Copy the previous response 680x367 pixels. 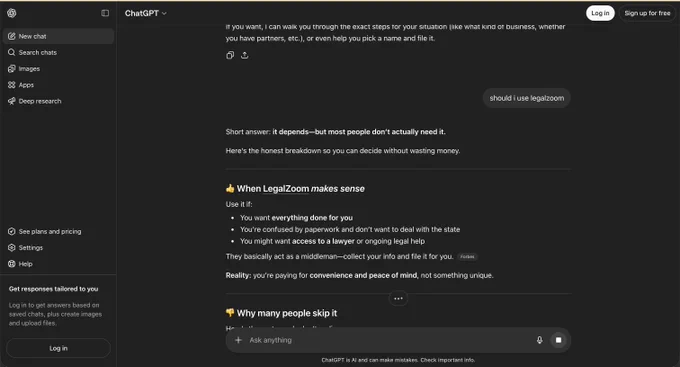pyautogui.click(x=230, y=55)
